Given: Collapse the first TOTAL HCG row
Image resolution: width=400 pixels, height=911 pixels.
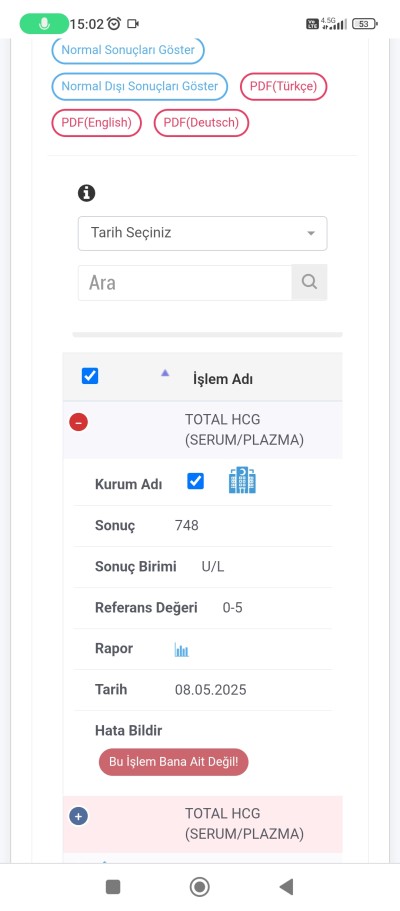Looking at the screenshot, I should 78,422.
